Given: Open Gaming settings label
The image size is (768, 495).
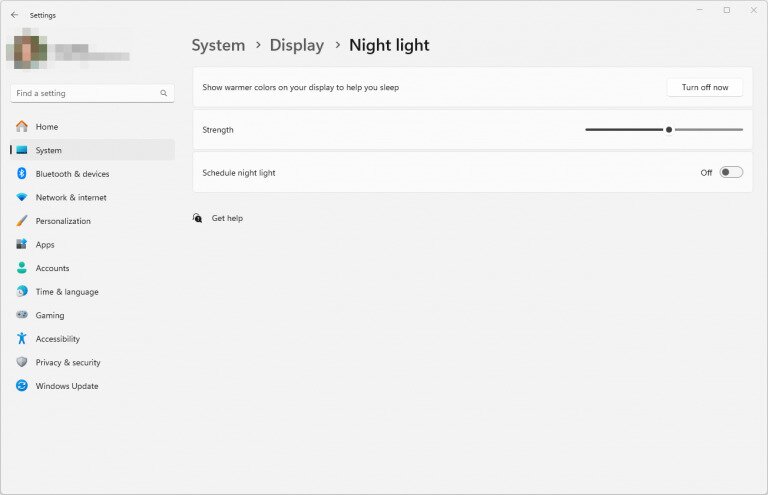Looking at the screenshot, I should click(49, 315).
